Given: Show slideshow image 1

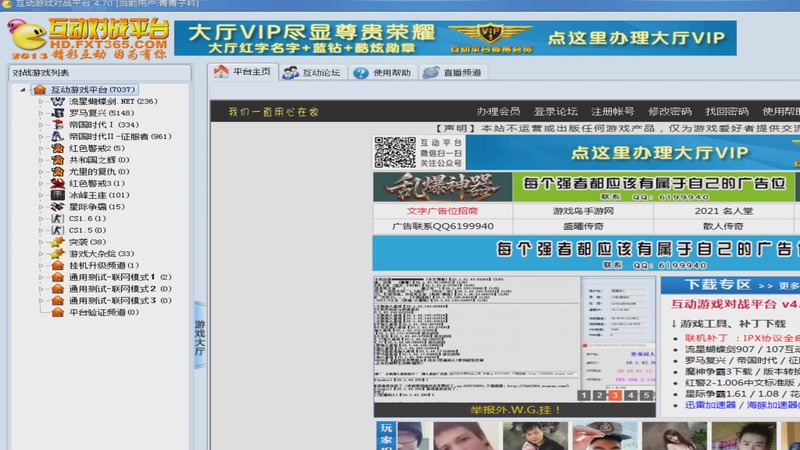Looking at the screenshot, I should (584, 395).
